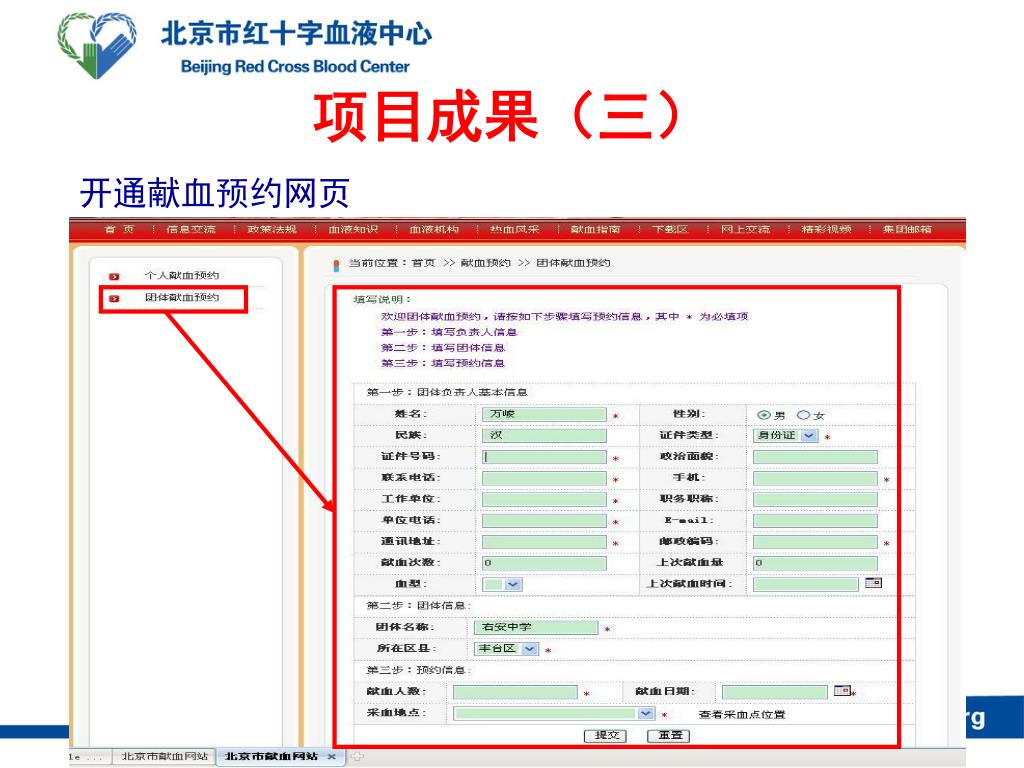Image resolution: width=1024 pixels, height=768 pixels.
Task: Click the 个人献血预约 red arrow icon
Action: [x=114, y=276]
